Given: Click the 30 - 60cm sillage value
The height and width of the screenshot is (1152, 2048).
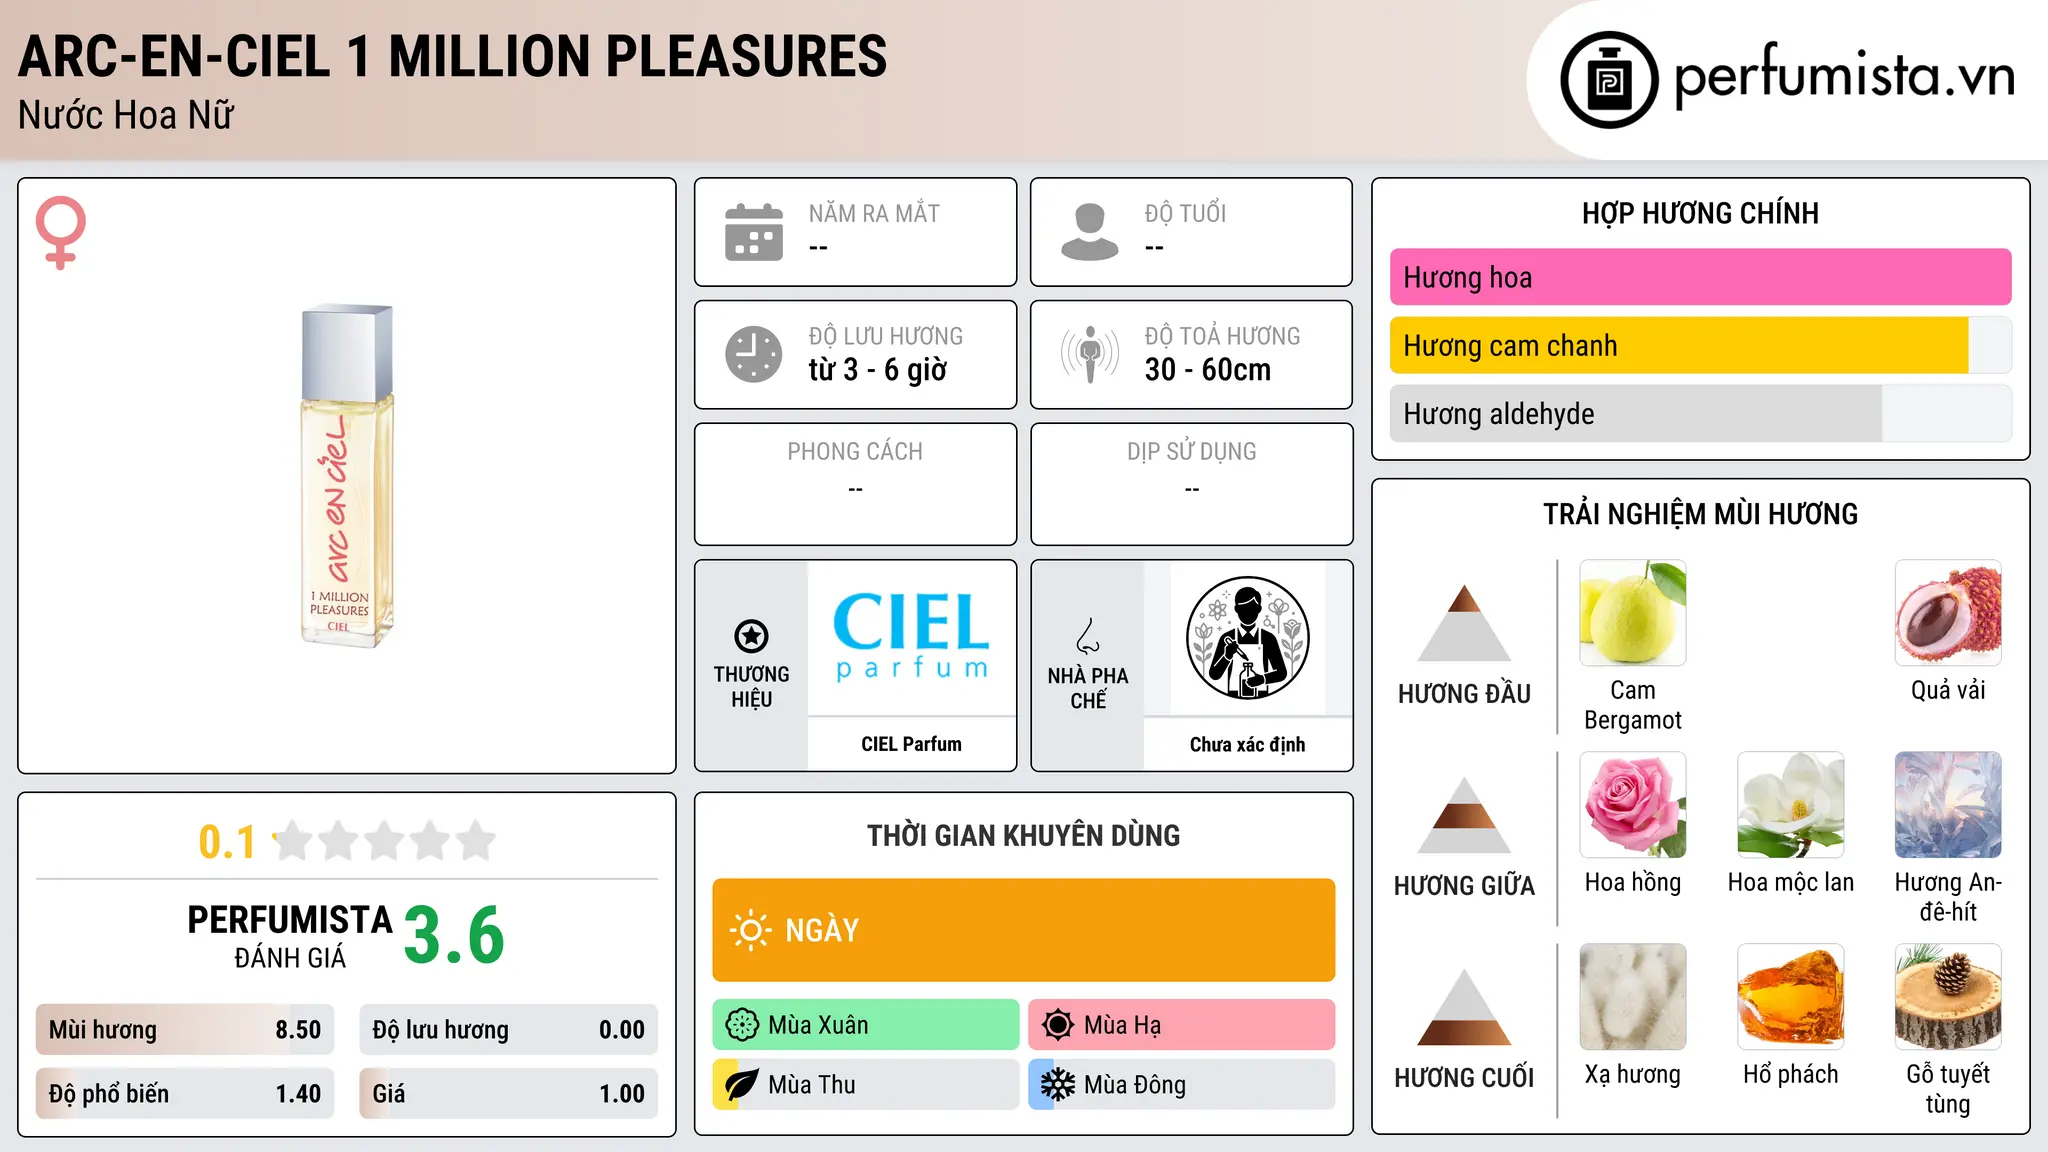Looking at the screenshot, I should [x=1208, y=370].
